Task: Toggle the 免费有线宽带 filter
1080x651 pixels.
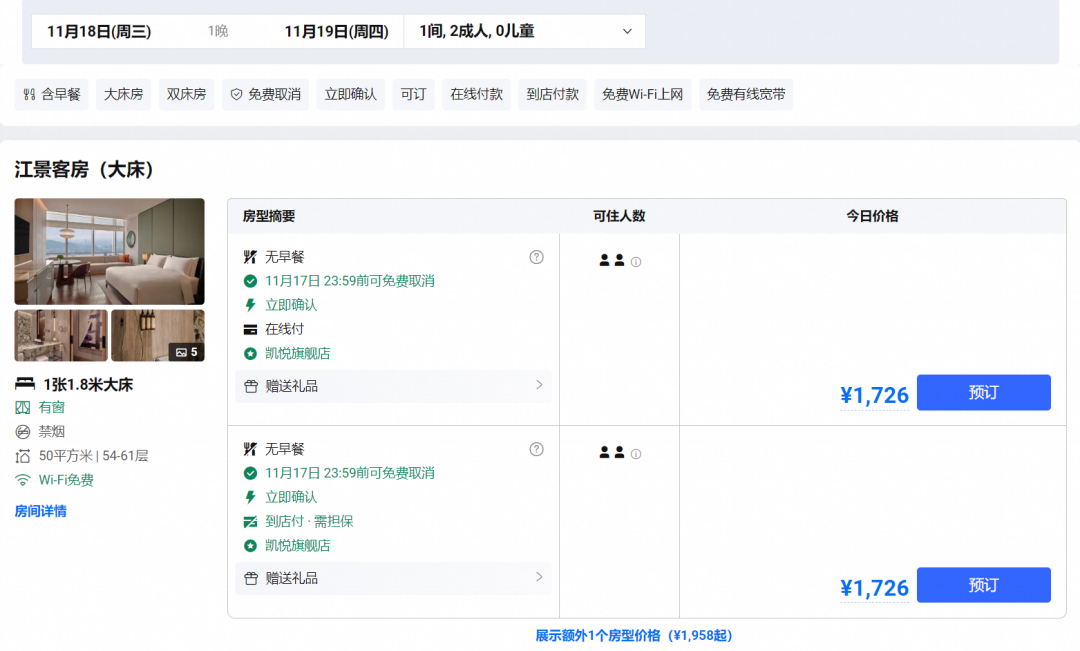Action: pos(746,94)
